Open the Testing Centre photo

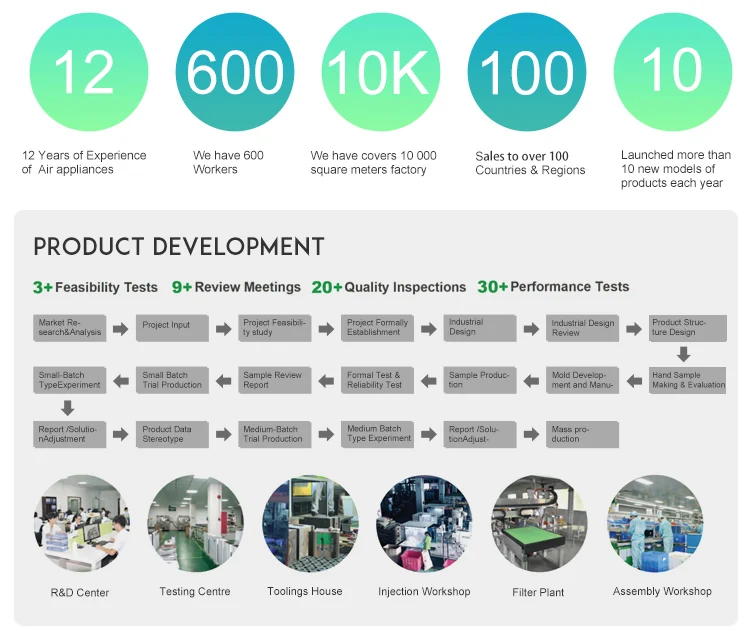[x=195, y=524]
